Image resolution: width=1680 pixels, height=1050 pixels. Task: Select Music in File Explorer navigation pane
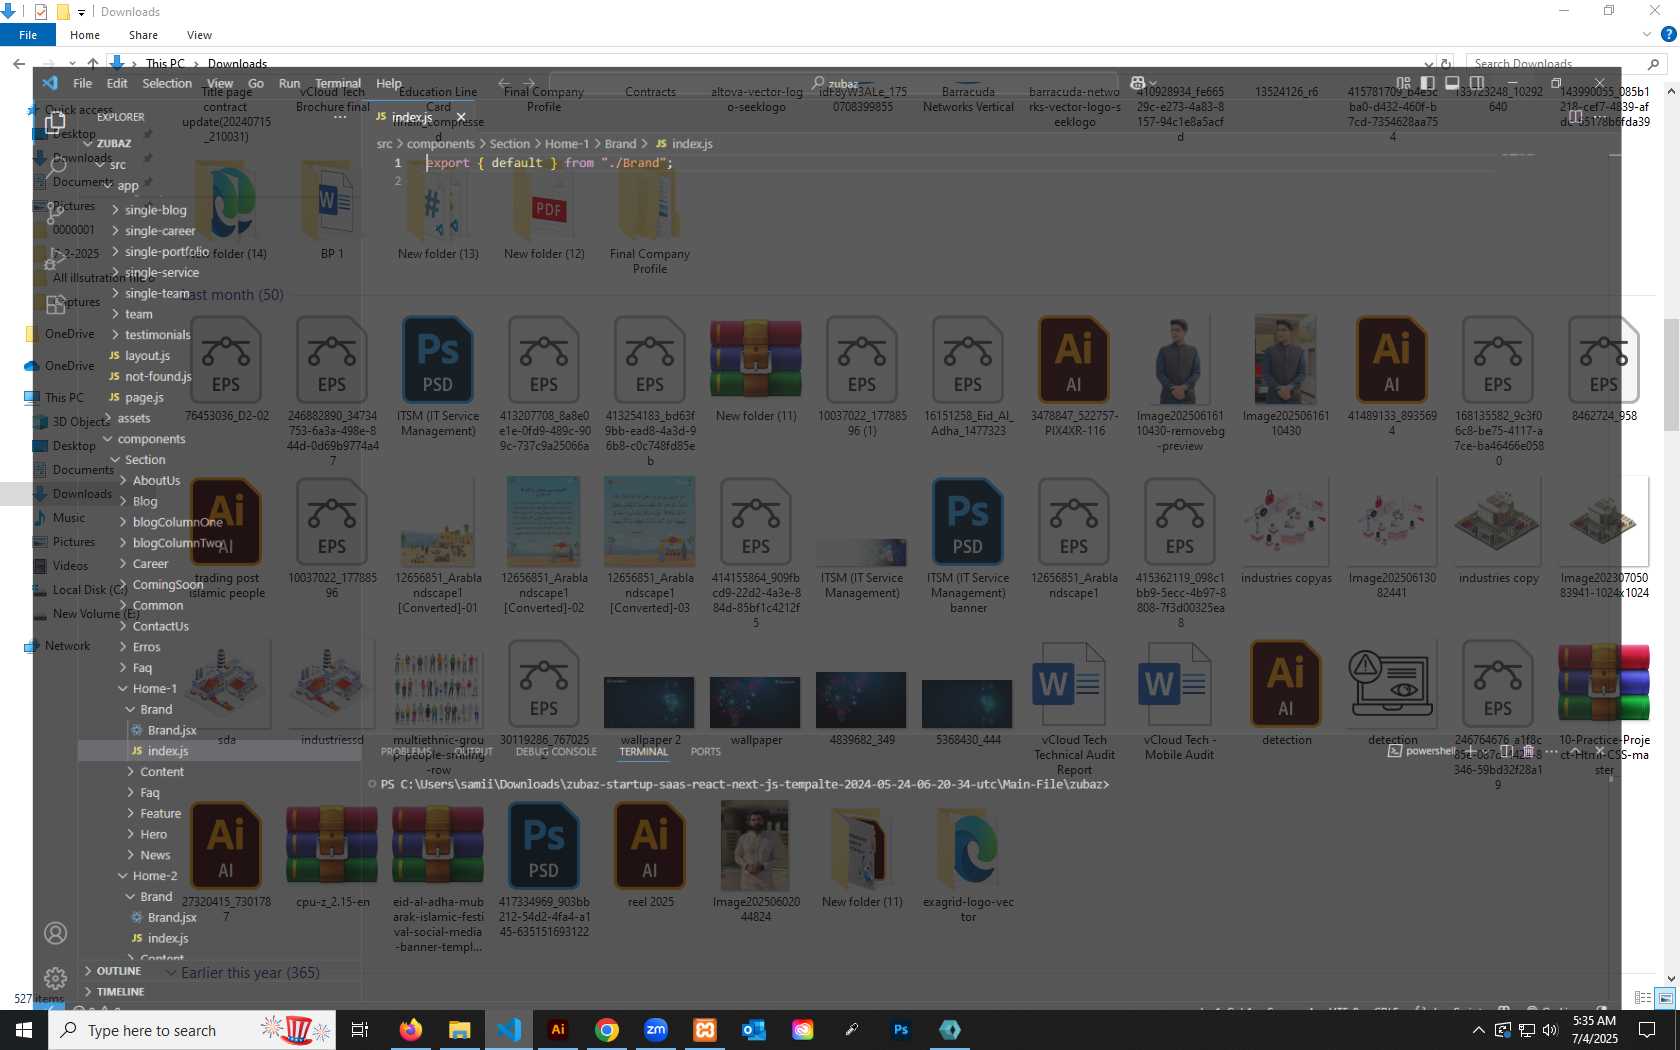point(68,518)
